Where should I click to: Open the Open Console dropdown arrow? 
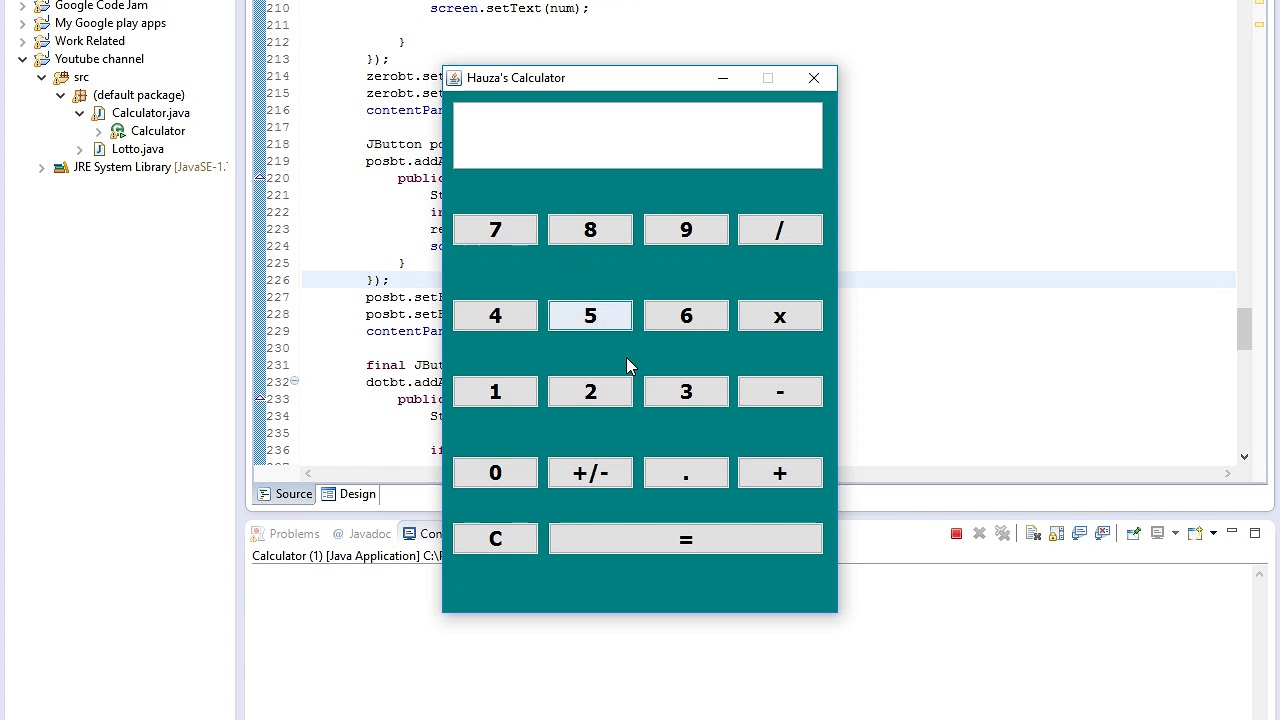coord(1213,534)
